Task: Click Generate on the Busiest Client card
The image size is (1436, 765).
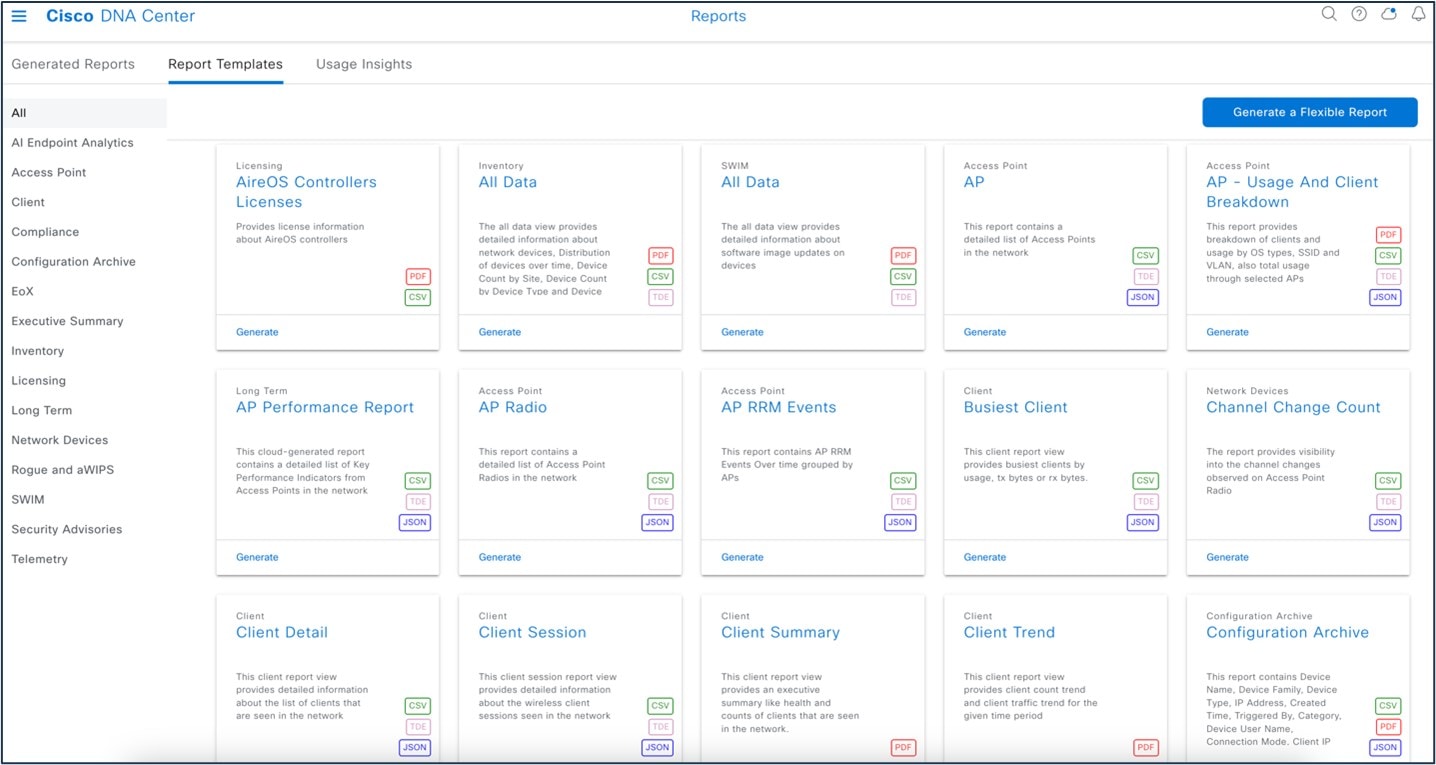Action: pos(985,557)
